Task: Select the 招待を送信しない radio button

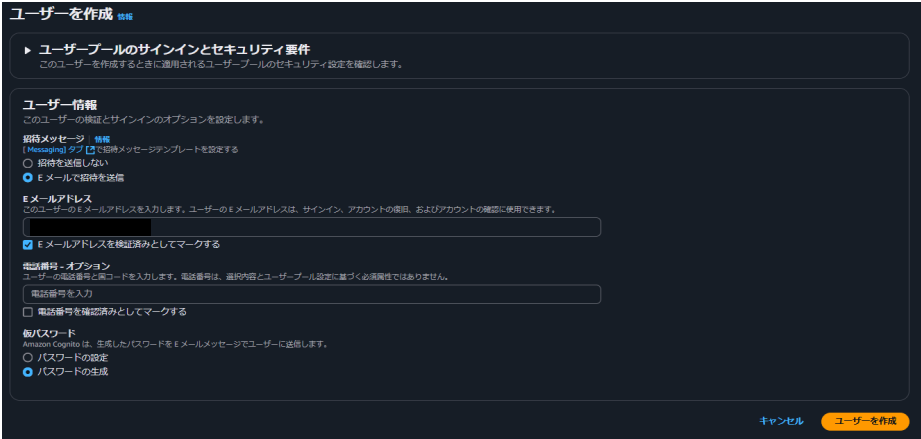Action: click(x=28, y=163)
